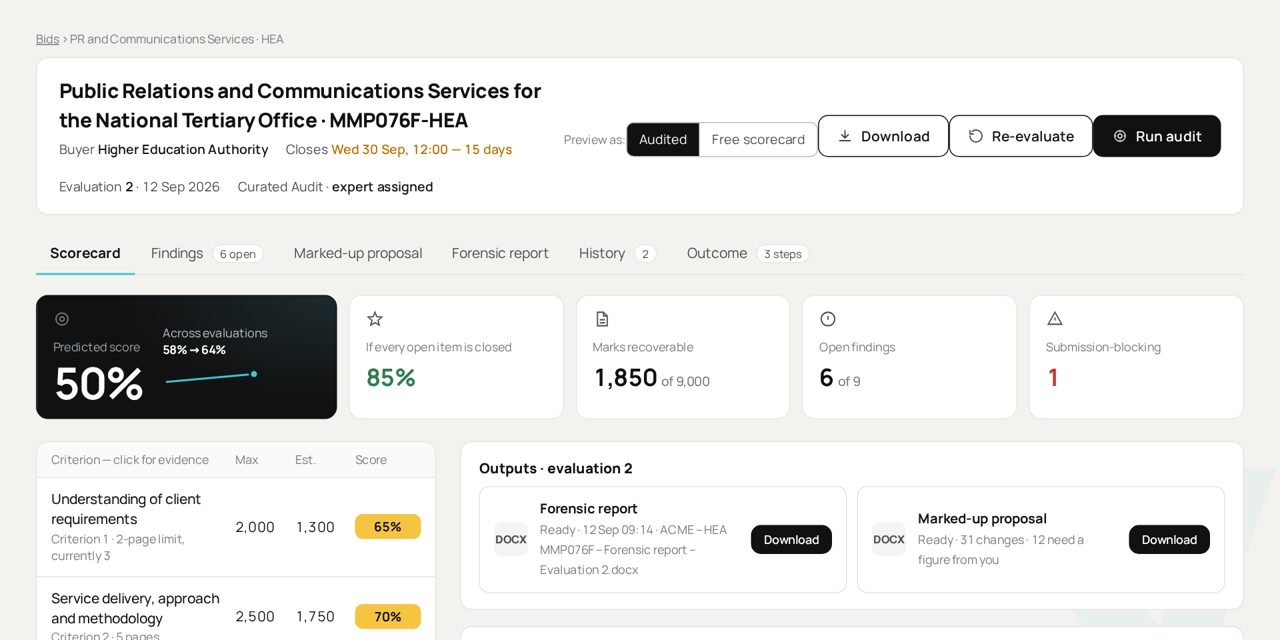This screenshot has height=640, width=1280.
Task: View the History tab
Action: coord(618,253)
